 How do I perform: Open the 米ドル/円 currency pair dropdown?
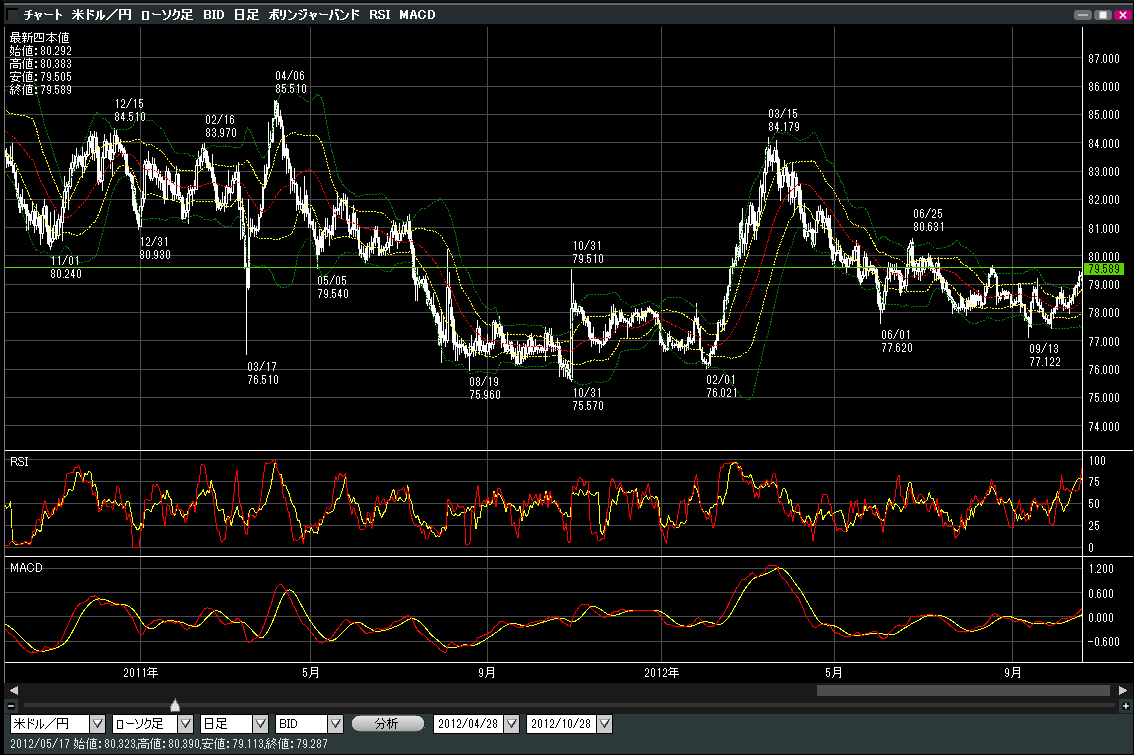click(x=97, y=723)
